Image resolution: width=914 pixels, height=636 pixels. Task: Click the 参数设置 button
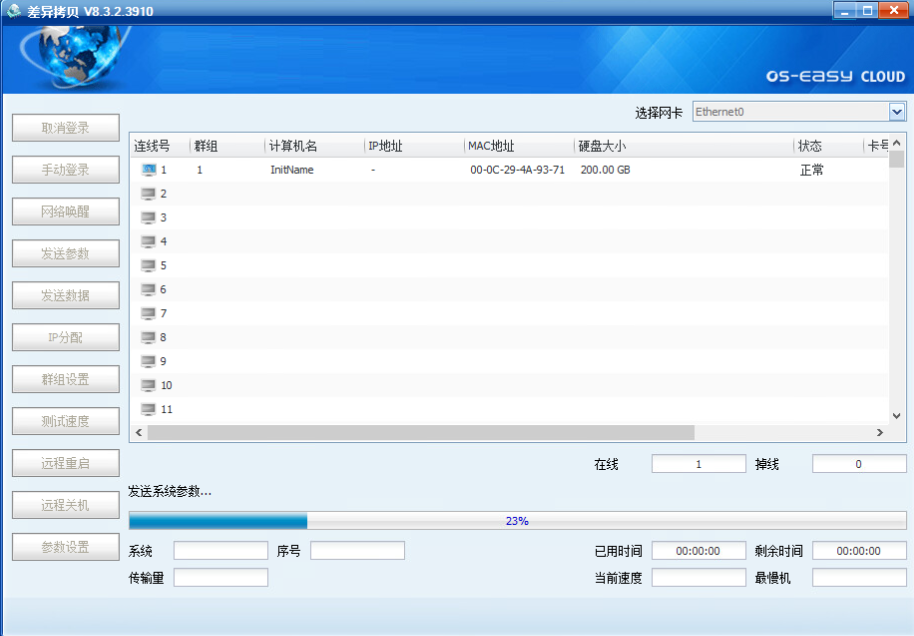(x=66, y=547)
